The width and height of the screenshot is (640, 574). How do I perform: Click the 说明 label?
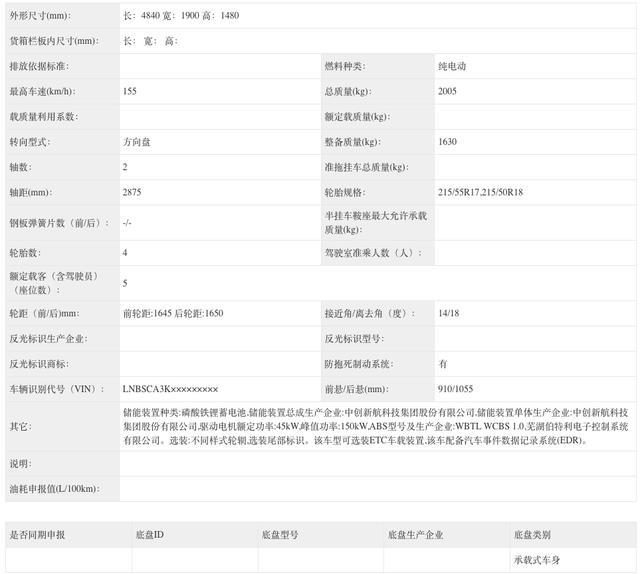click(x=20, y=464)
